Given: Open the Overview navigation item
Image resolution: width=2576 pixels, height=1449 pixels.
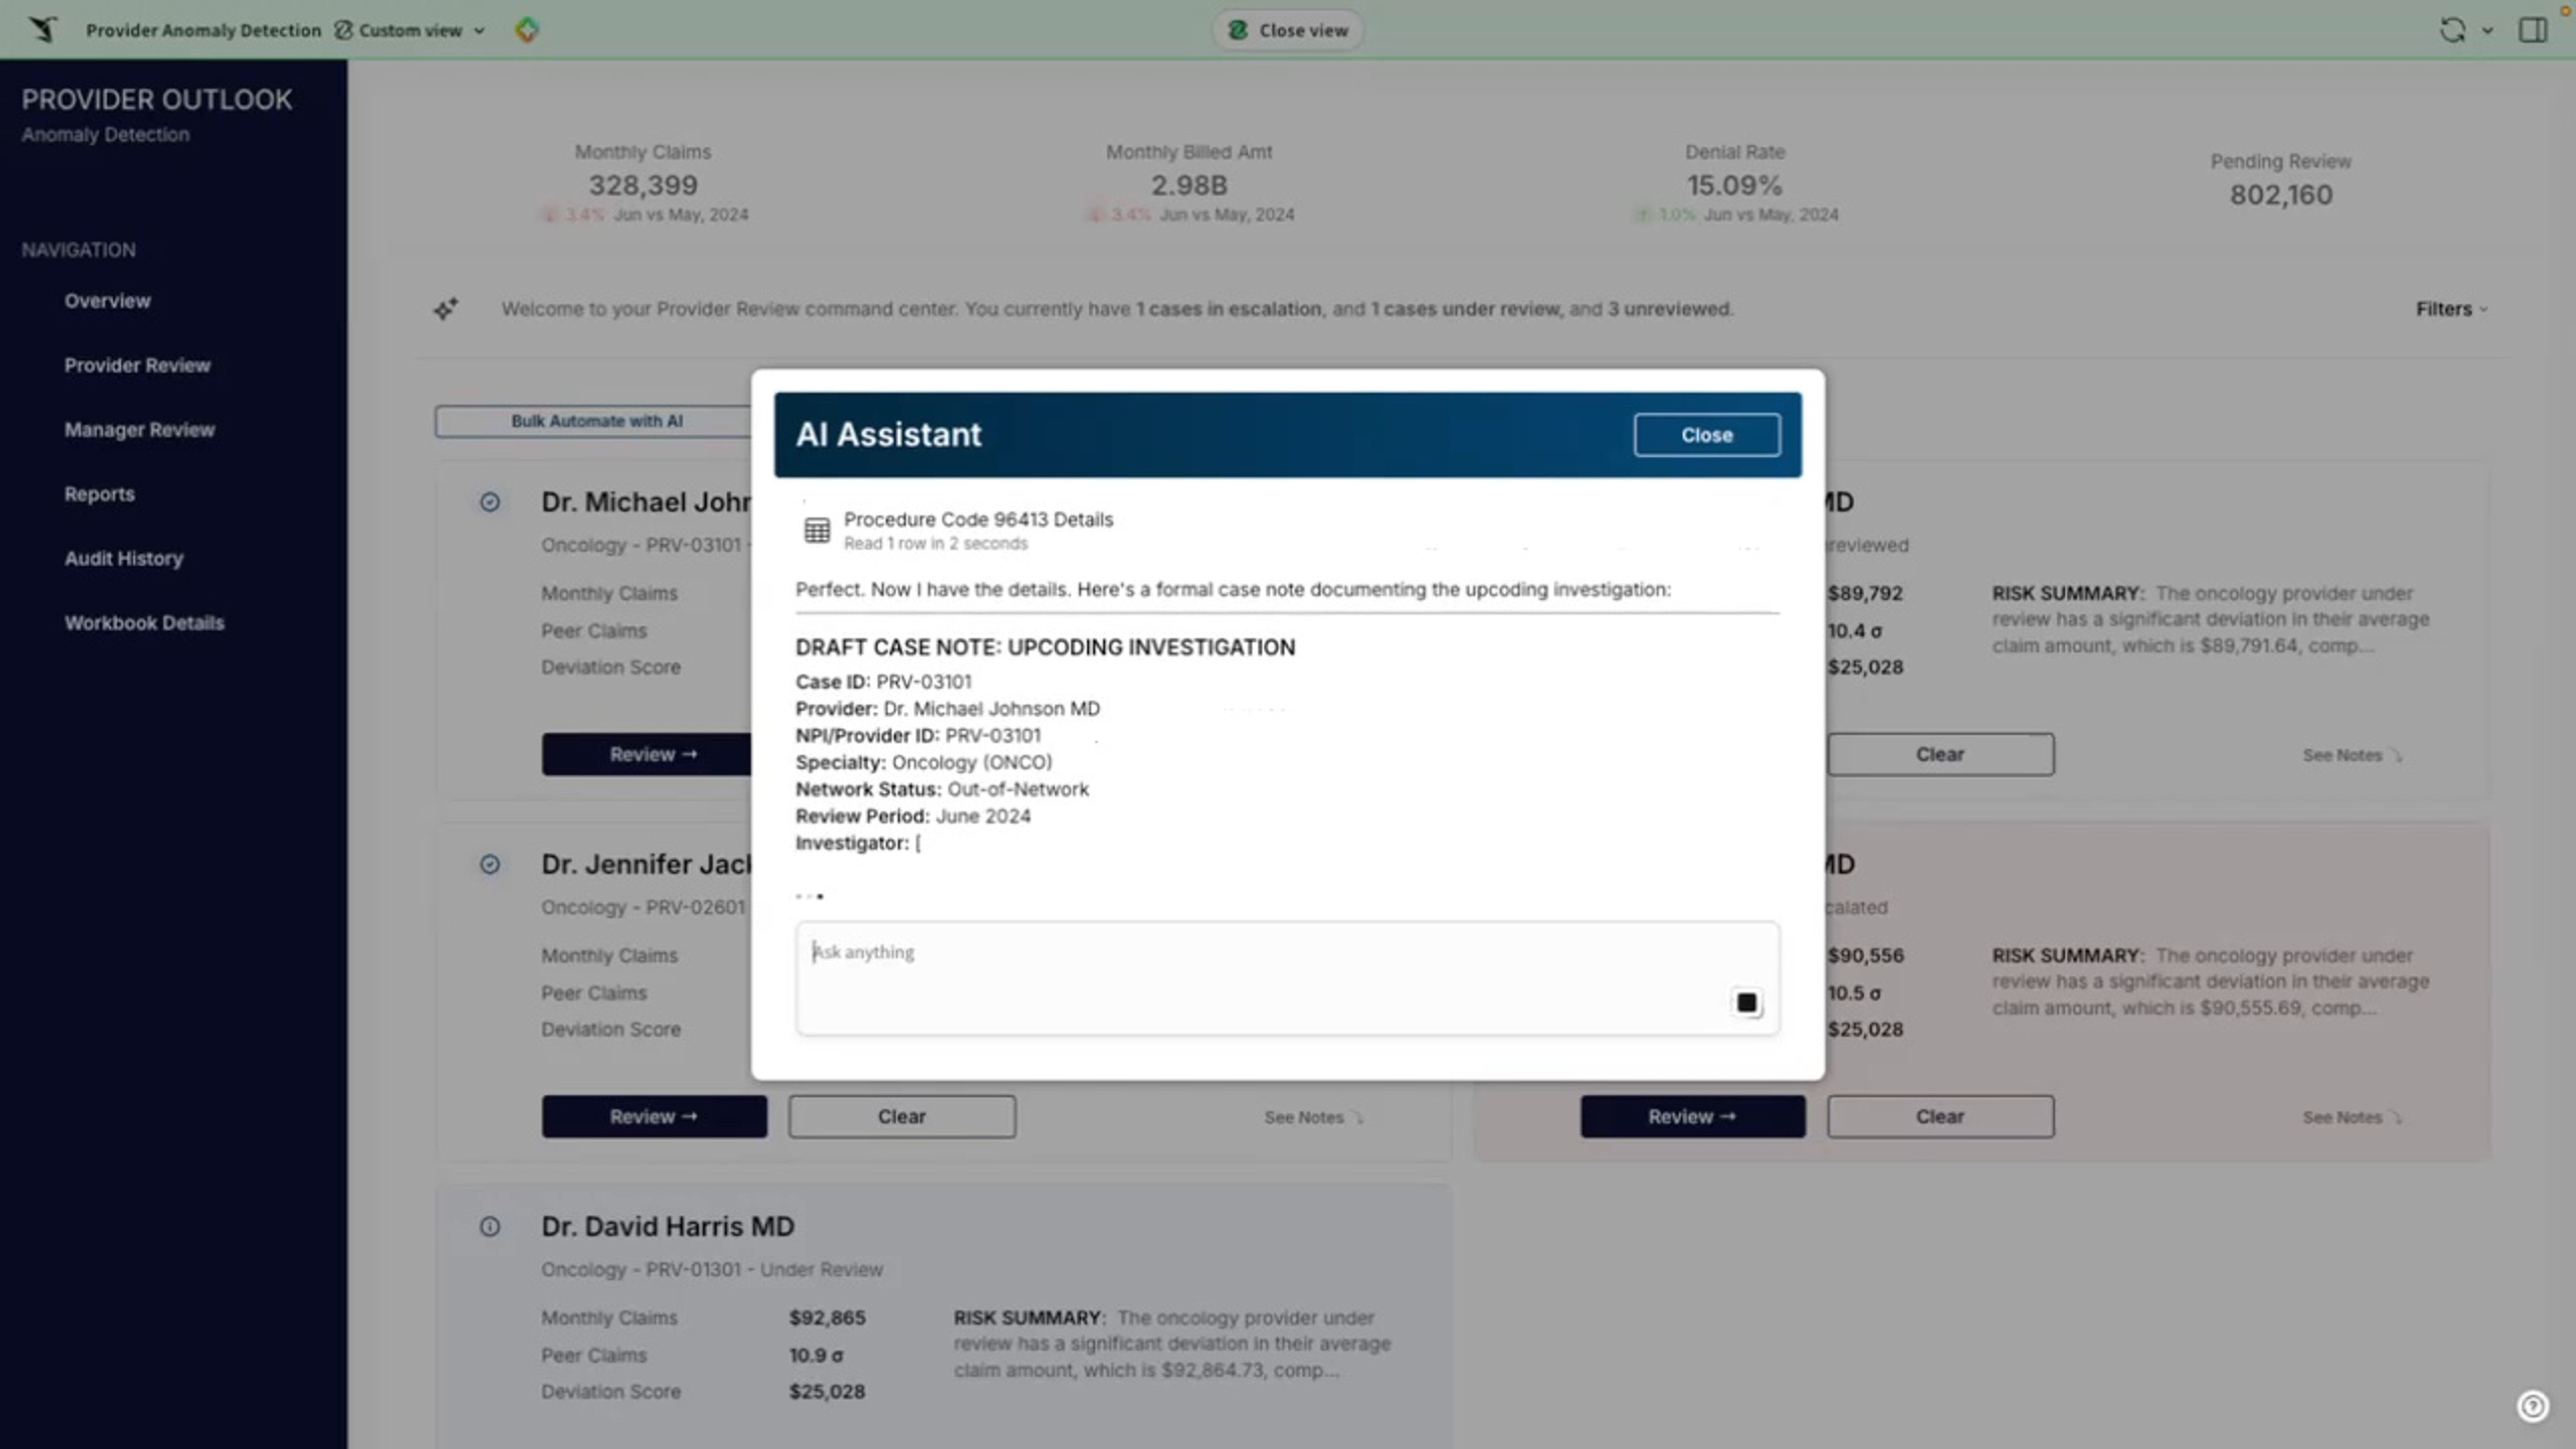Looking at the screenshot, I should 107,301.
